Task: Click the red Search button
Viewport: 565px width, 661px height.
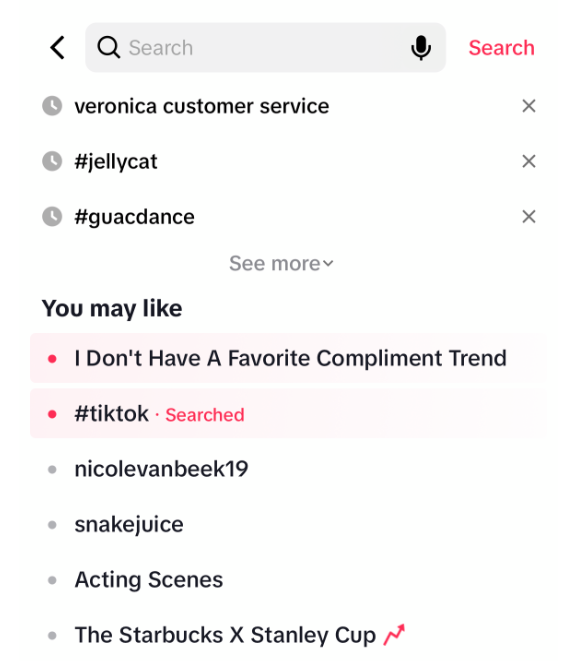Action: (501, 48)
